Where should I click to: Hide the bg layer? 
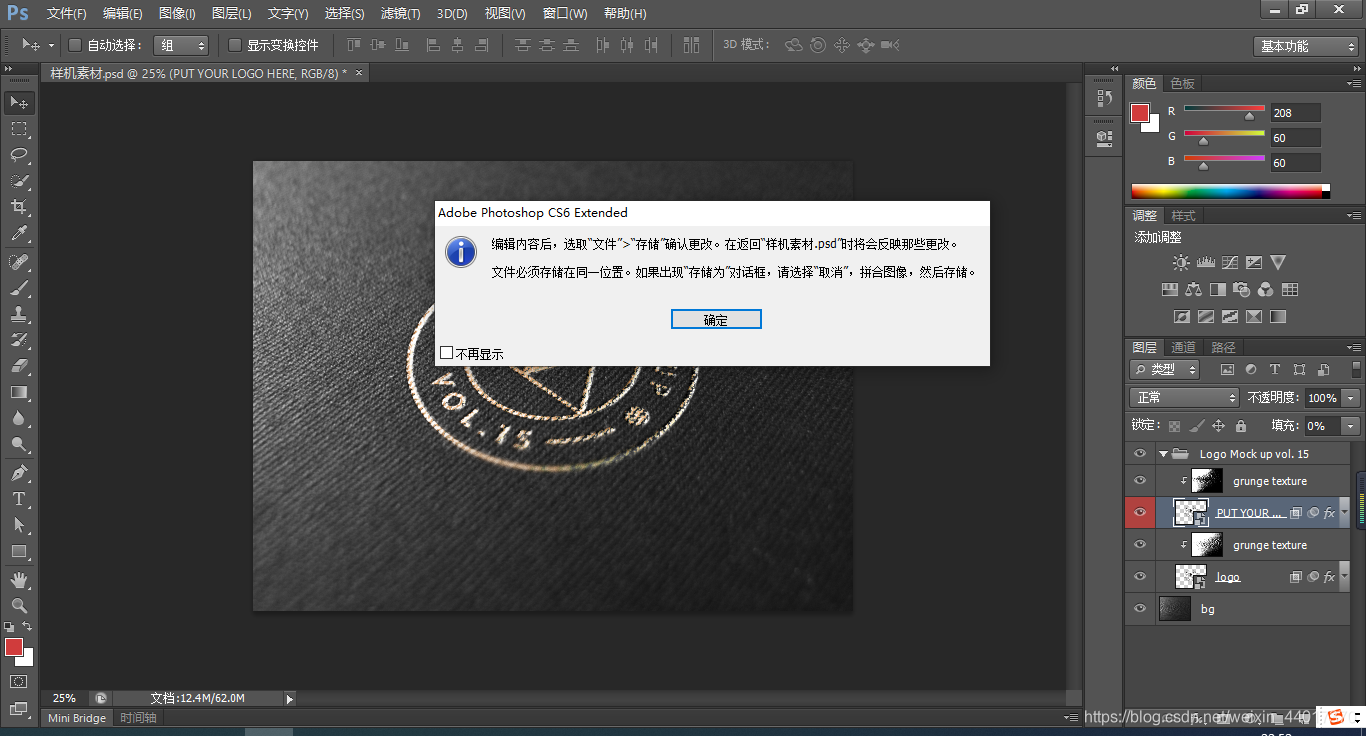[1139, 609]
